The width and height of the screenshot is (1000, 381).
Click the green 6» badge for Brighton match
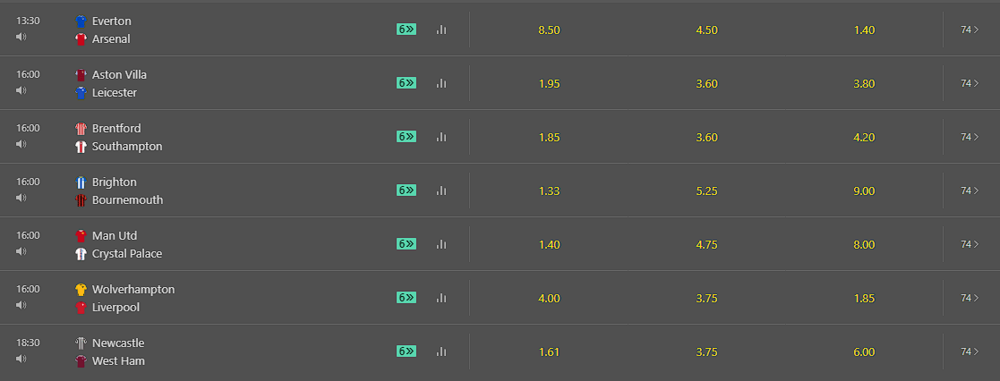[x=406, y=190]
